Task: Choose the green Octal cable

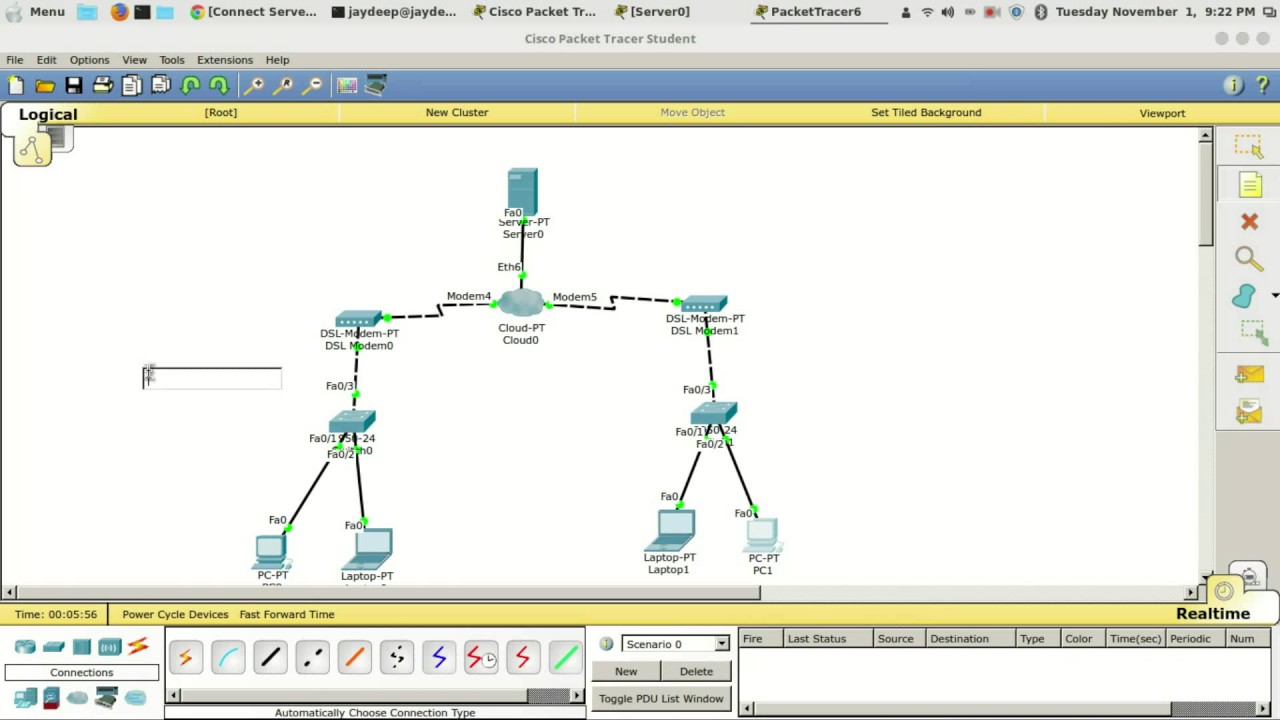Action: pyautogui.click(x=565, y=657)
